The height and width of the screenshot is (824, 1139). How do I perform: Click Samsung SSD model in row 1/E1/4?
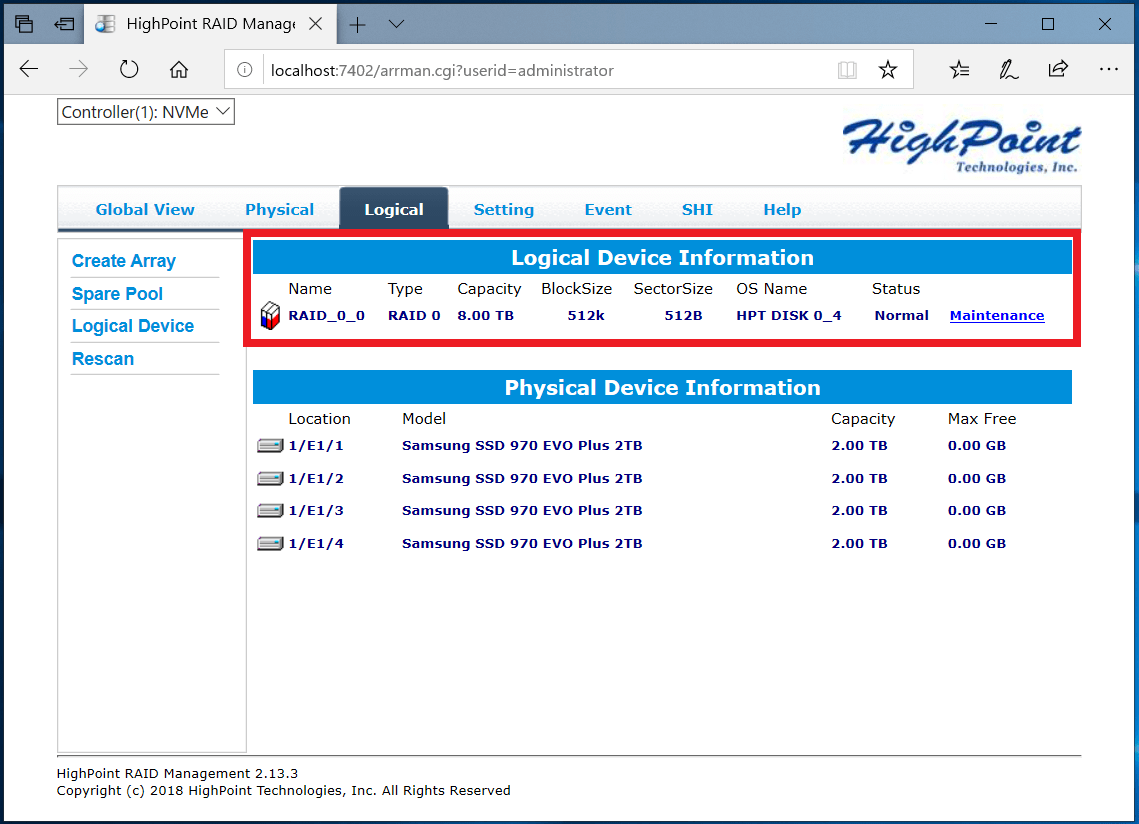point(522,544)
